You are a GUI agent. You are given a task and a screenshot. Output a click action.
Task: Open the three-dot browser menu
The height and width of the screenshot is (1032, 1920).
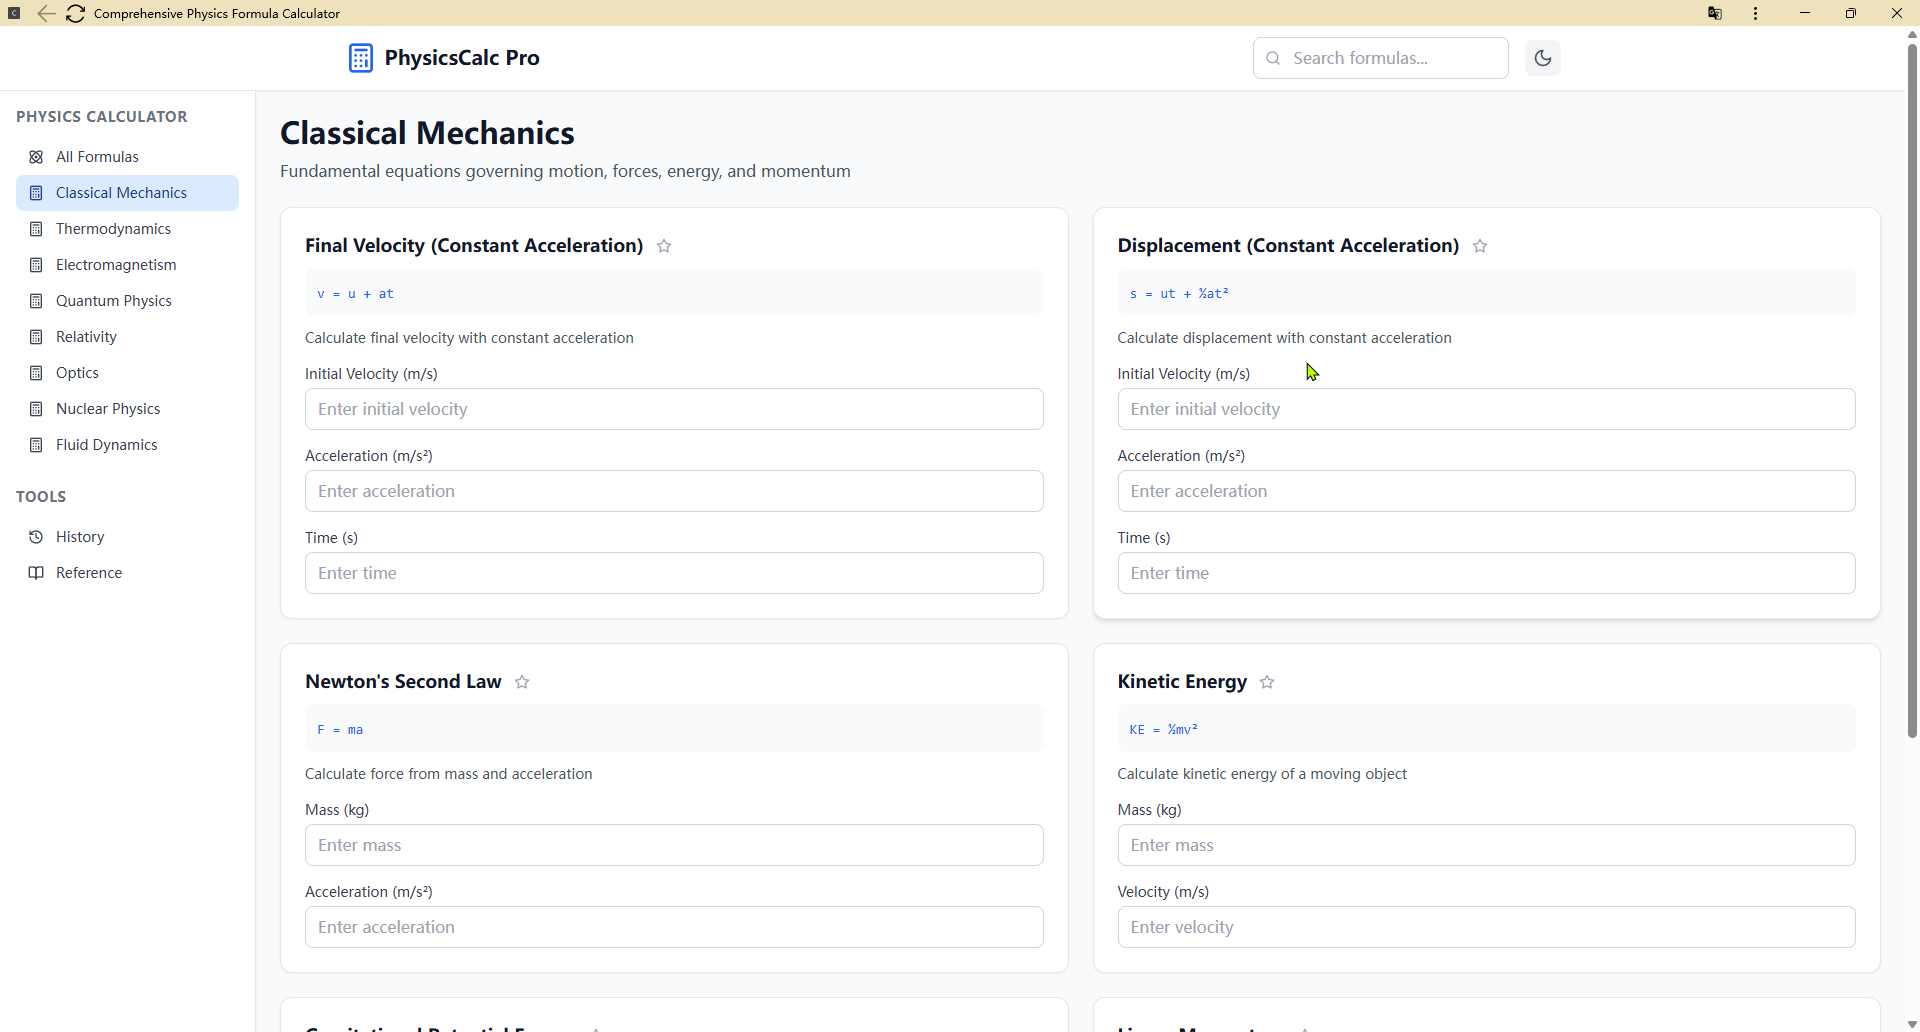[x=1755, y=13]
